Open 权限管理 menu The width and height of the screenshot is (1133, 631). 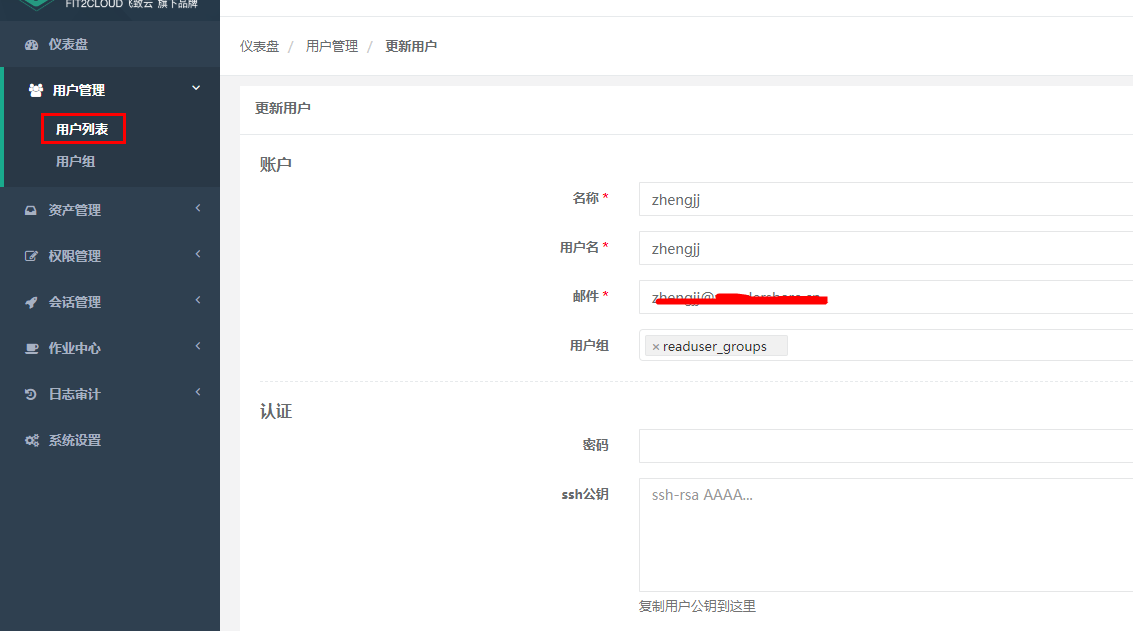point(74,256)
